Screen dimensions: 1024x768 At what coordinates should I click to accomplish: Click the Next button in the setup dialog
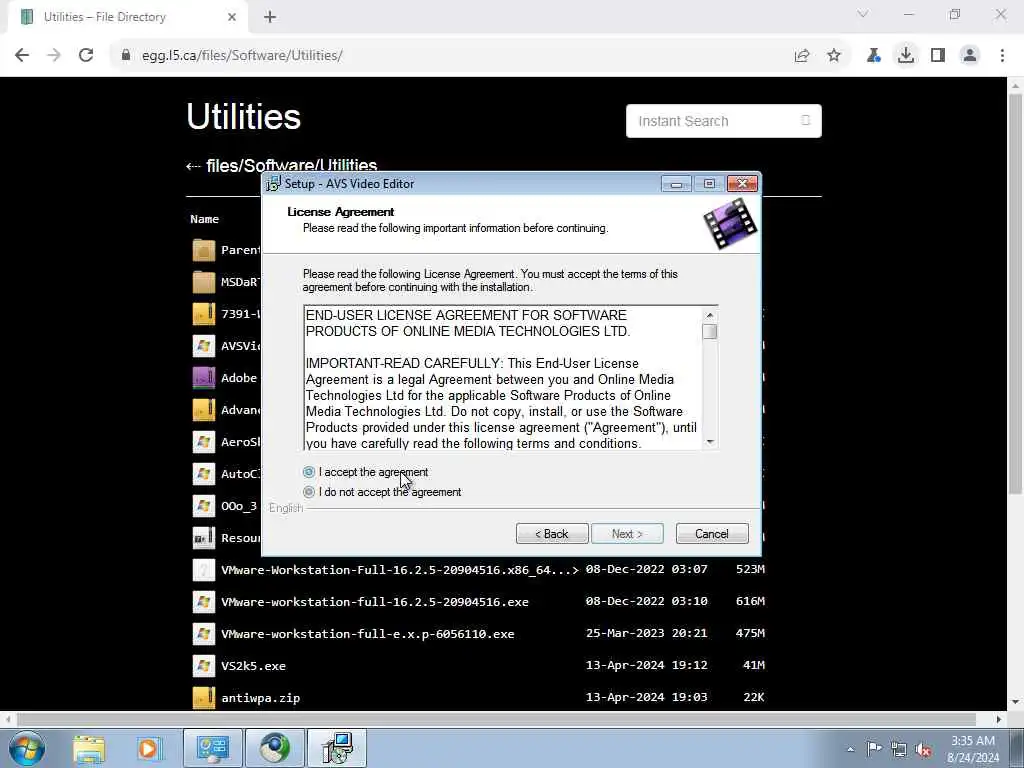[x=627, y=534]
